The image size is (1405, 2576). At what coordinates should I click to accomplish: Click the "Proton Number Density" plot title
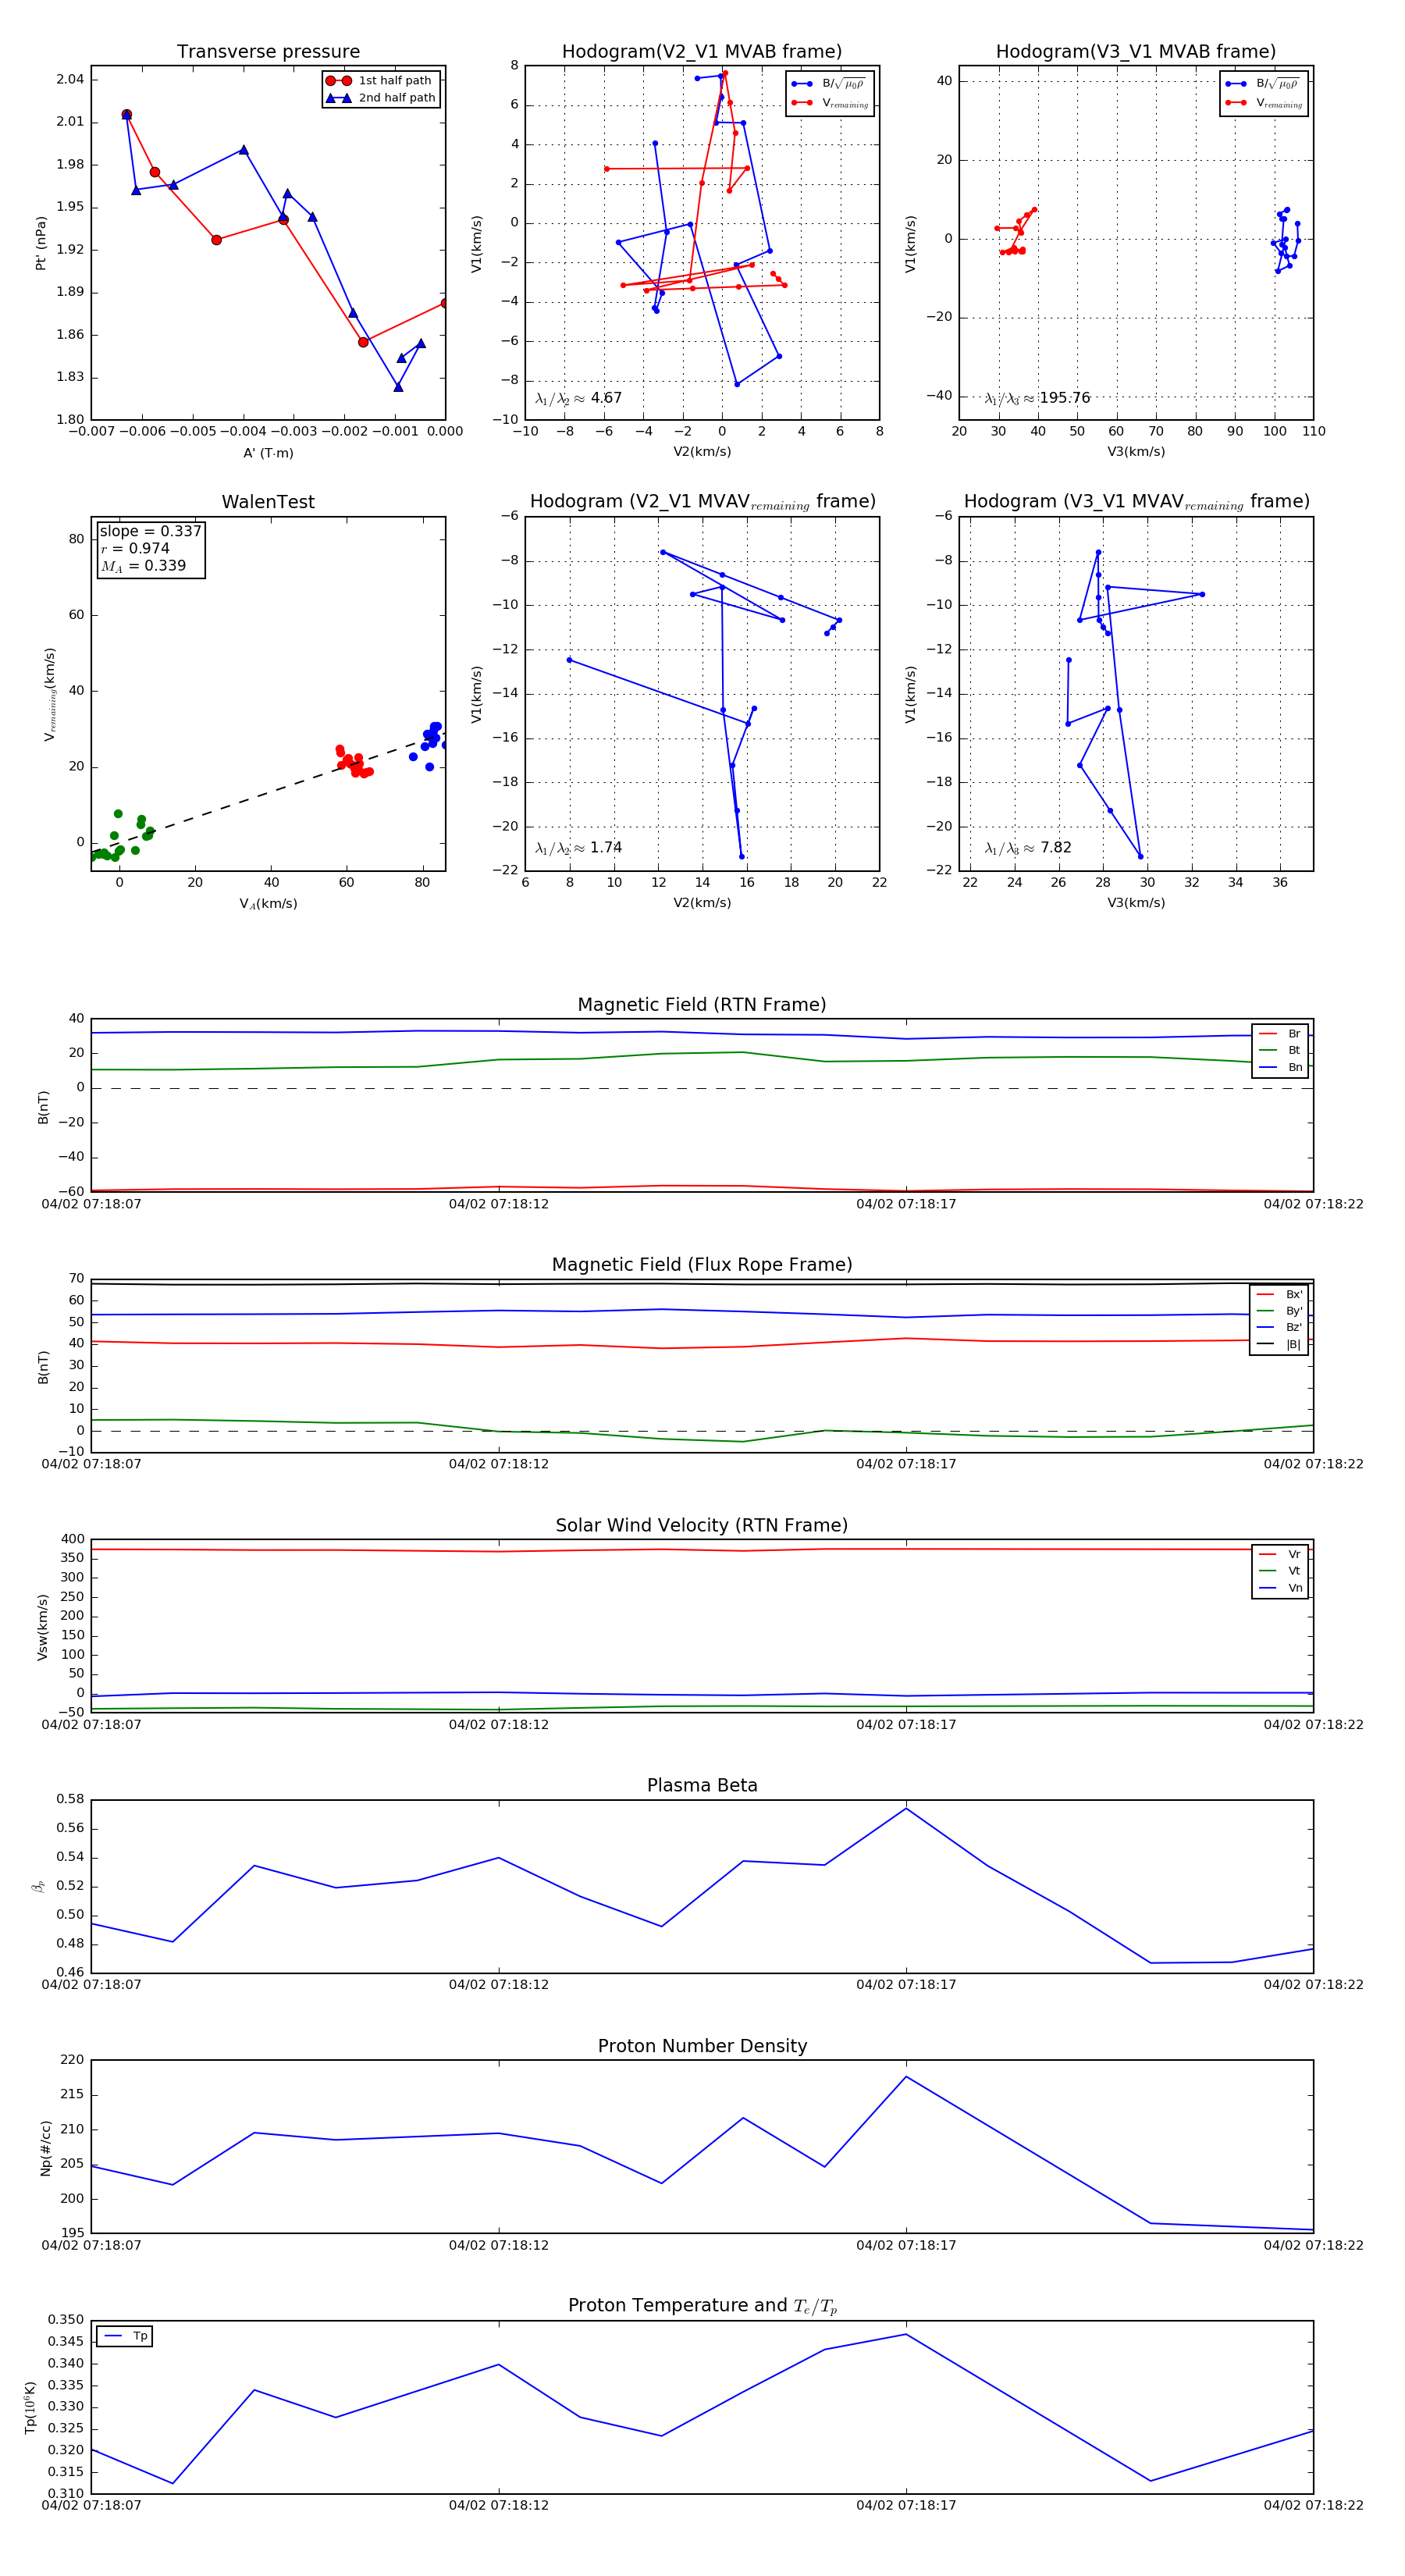tap(702, 2046)
